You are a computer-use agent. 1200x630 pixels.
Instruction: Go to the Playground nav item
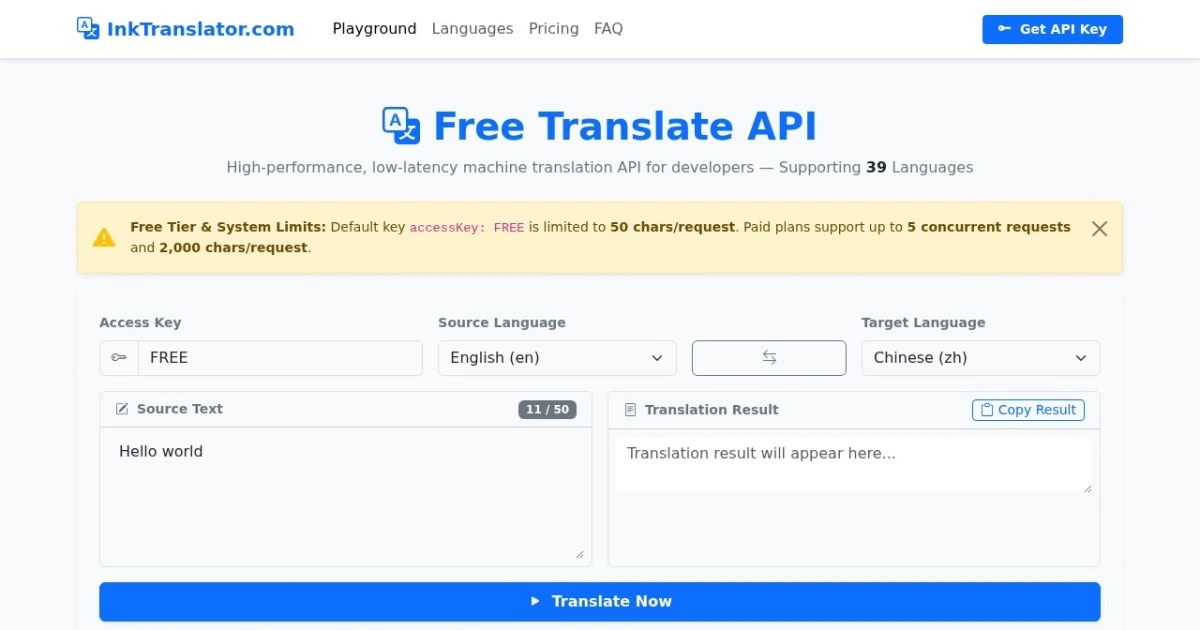tap(374, 29)
